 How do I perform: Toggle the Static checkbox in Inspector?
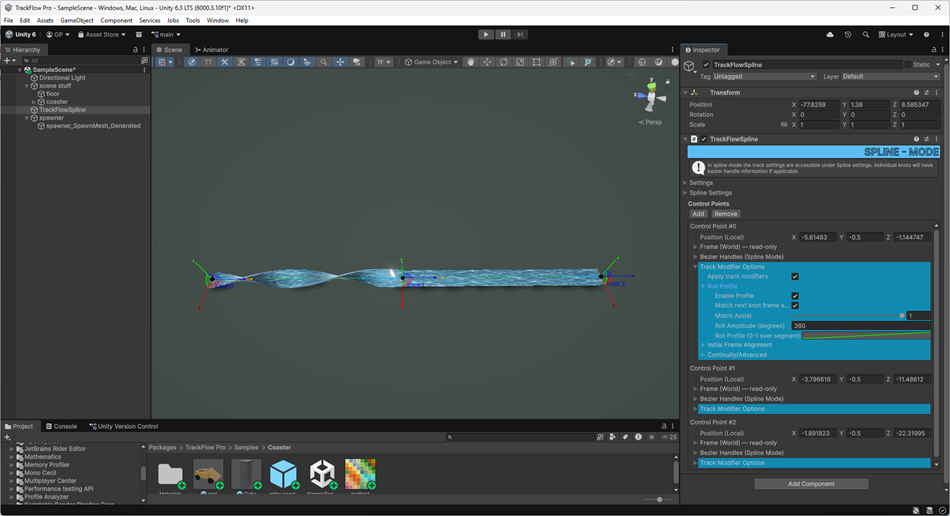pos(908,65)
